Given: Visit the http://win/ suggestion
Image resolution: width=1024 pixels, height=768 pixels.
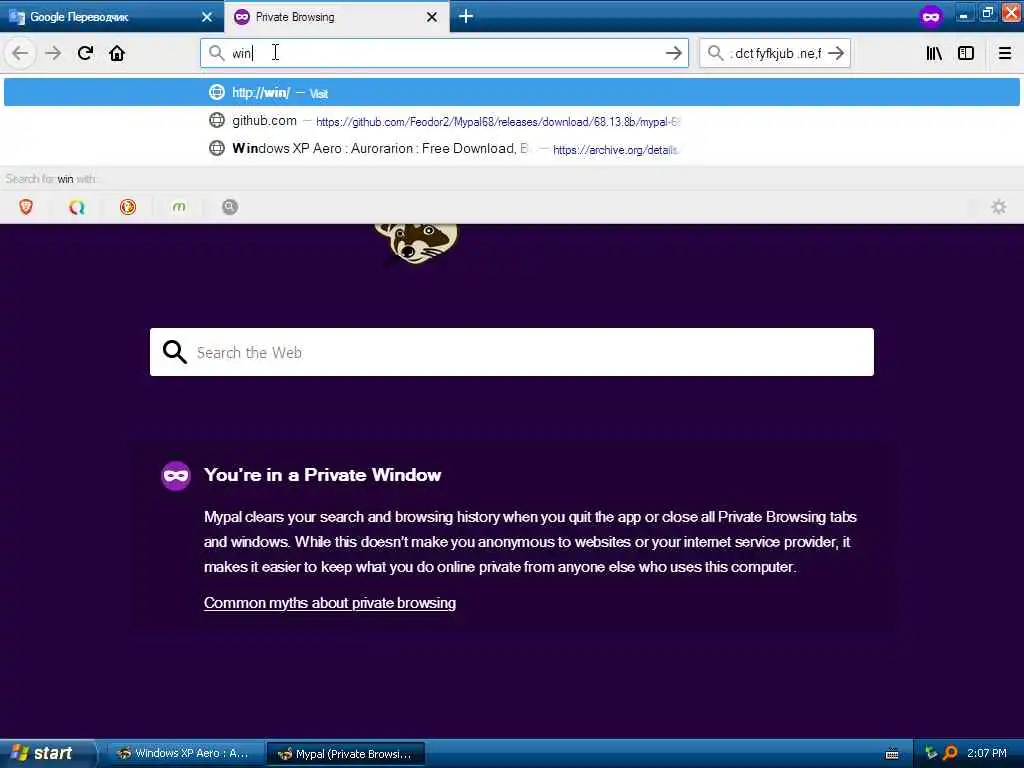Looking at the screenshot, I should tap(512, 92).
